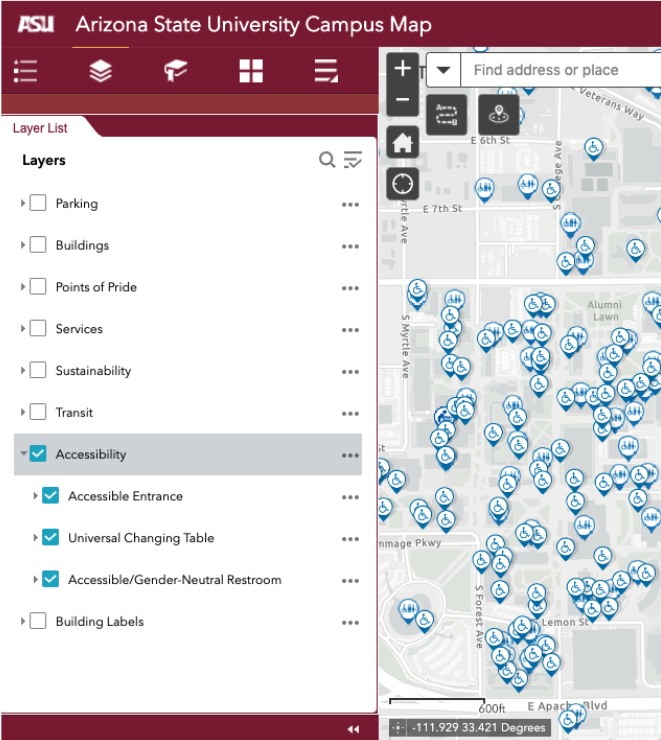
Task: Open Accessible Entrance options menu
Action: point(350,497)
